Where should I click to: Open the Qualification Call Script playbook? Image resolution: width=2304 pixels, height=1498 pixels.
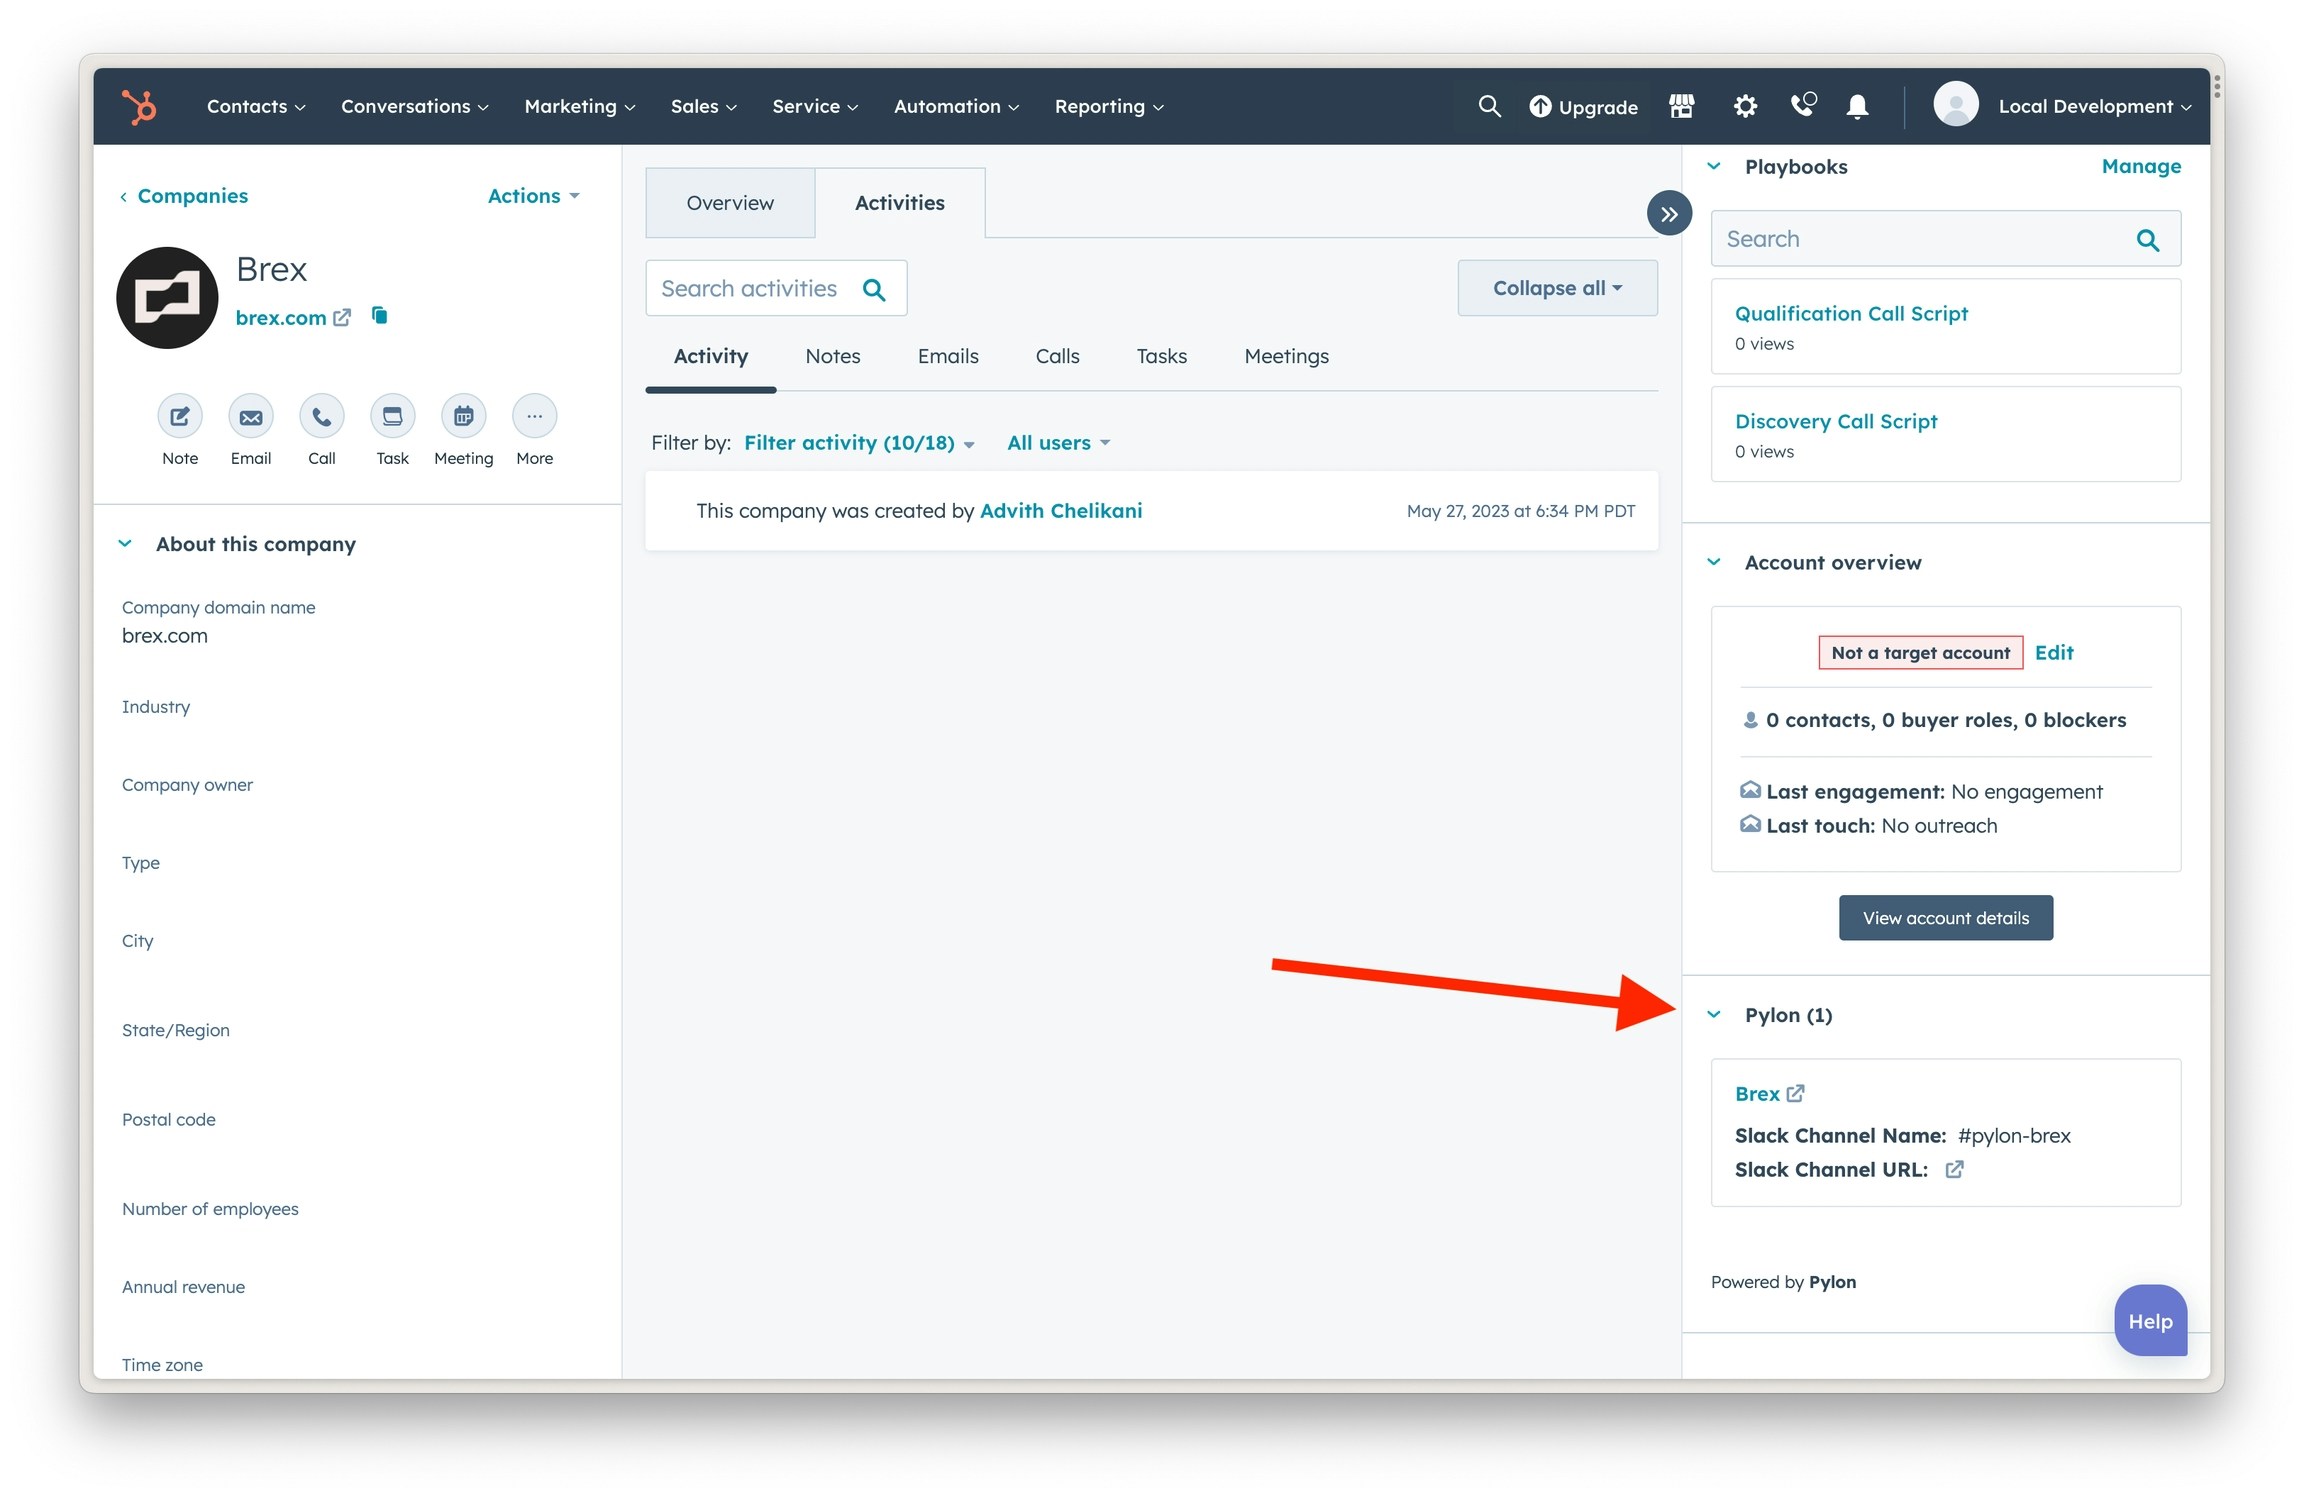[1851, 314]
